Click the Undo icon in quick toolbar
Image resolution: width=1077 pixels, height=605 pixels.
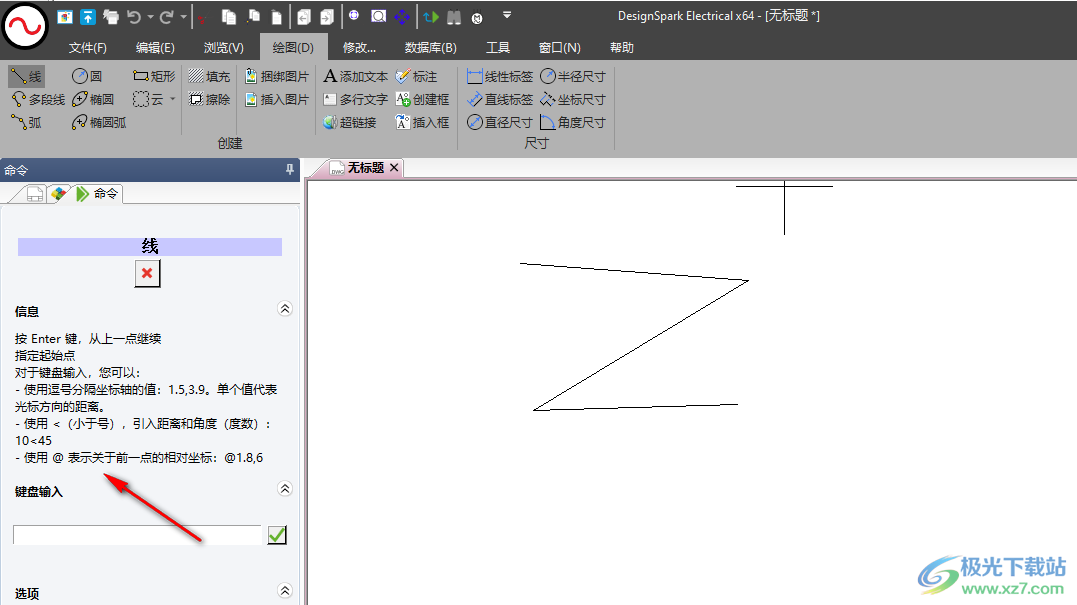134,16
